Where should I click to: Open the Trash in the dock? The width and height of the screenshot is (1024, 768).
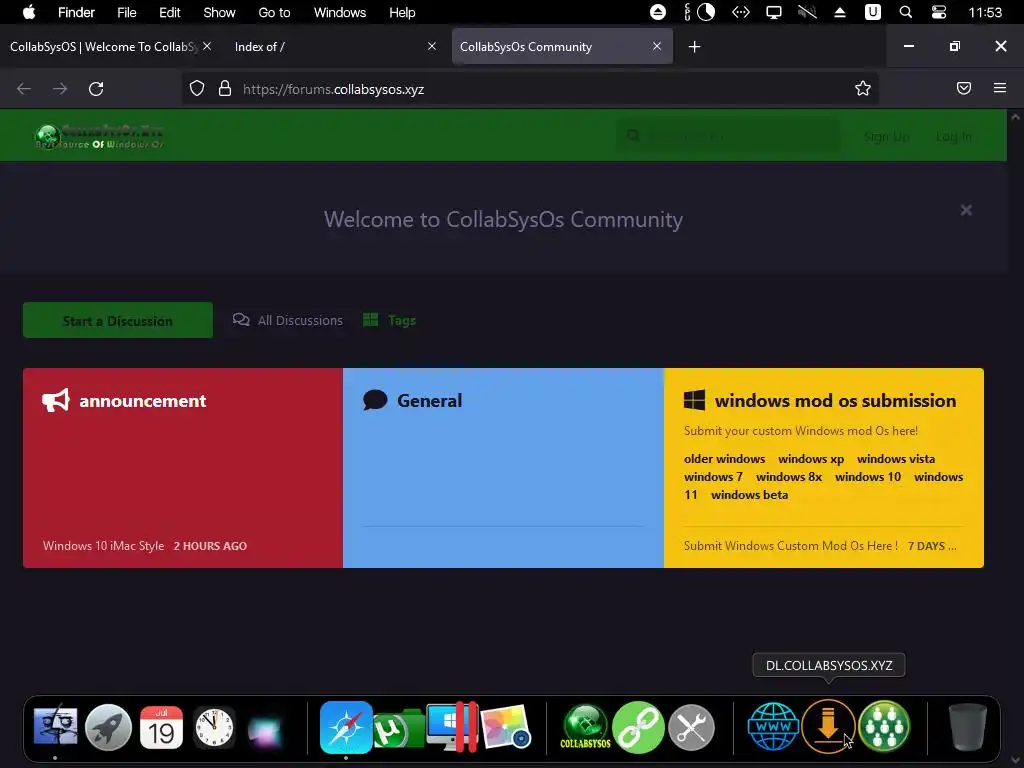pyautogui.click(x=967, y=726)
